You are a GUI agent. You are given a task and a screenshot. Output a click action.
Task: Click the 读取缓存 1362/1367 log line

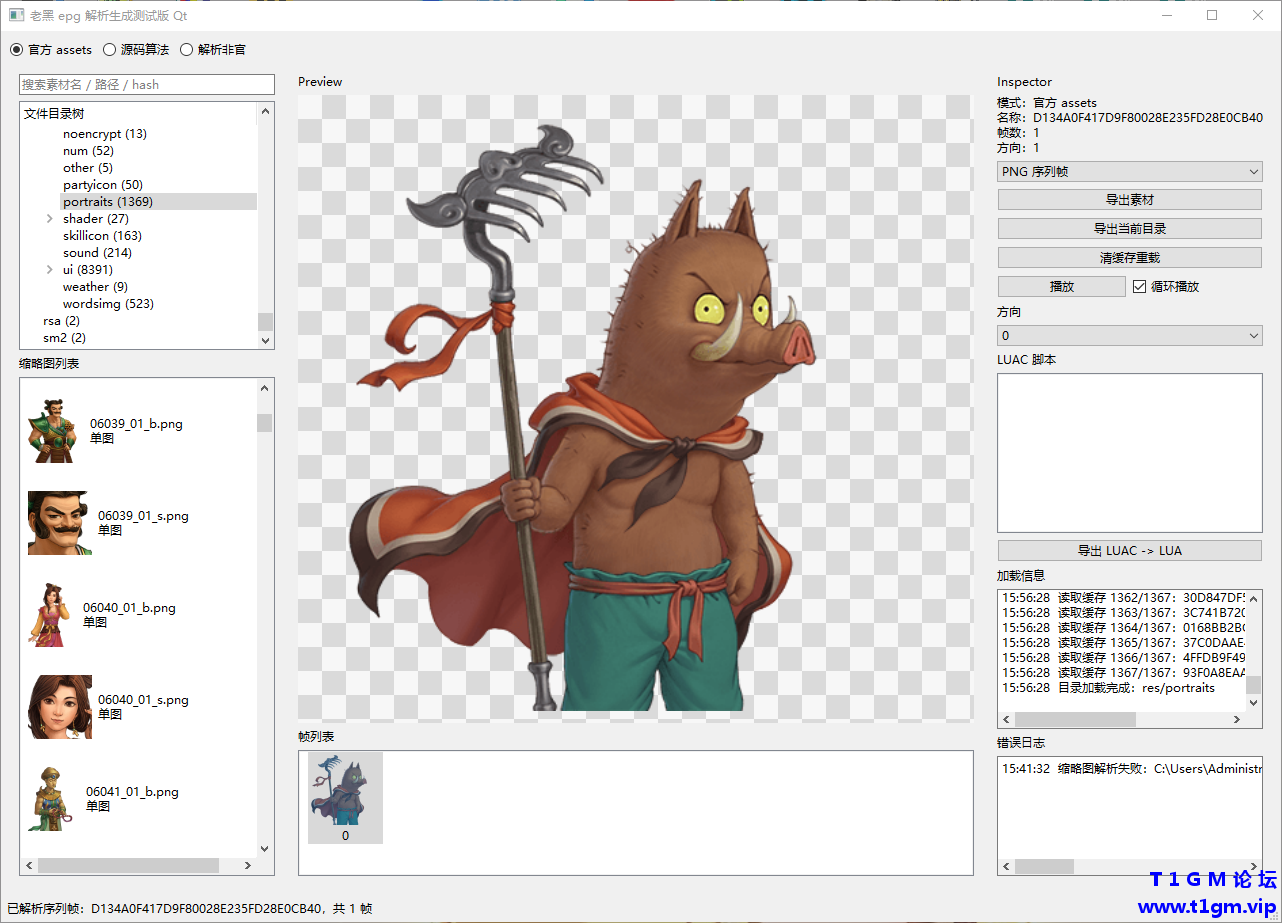pyautogui.click(x=1123, y=598)
